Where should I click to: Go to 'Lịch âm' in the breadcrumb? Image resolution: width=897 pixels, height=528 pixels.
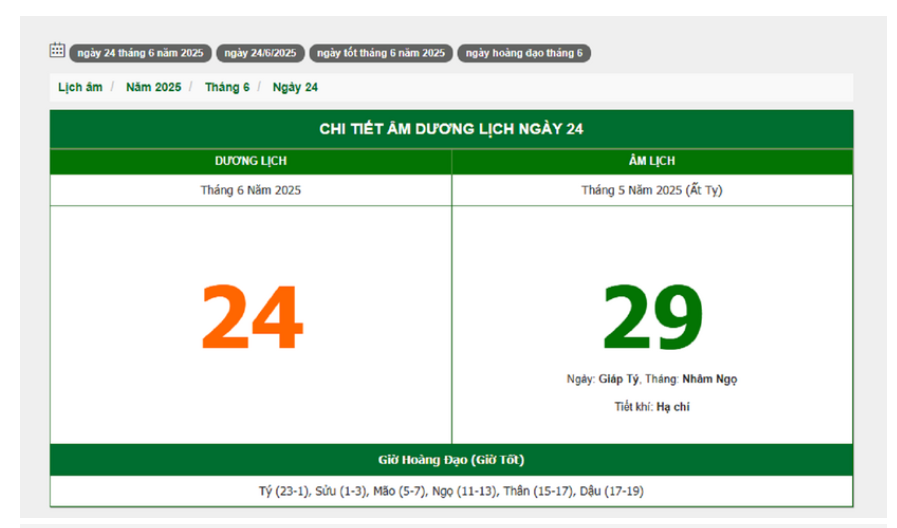pyautogui.click(x=80, y=87)
